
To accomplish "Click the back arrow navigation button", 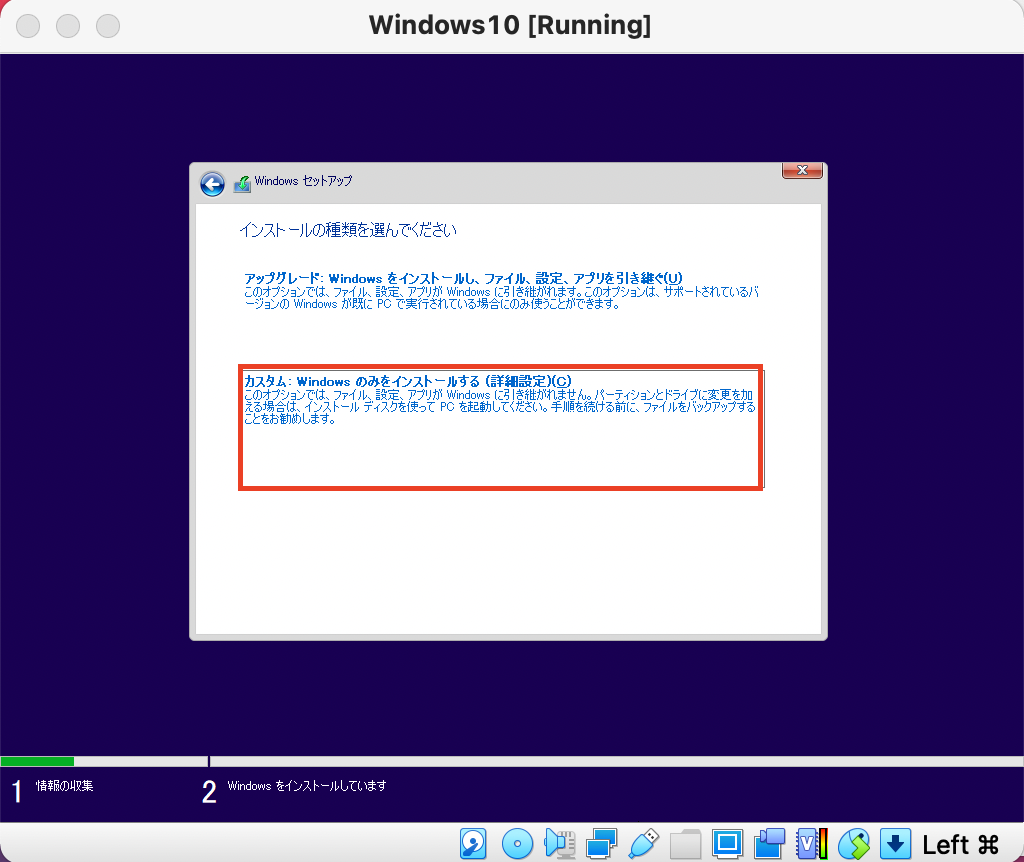I will (x=212, y=184).
